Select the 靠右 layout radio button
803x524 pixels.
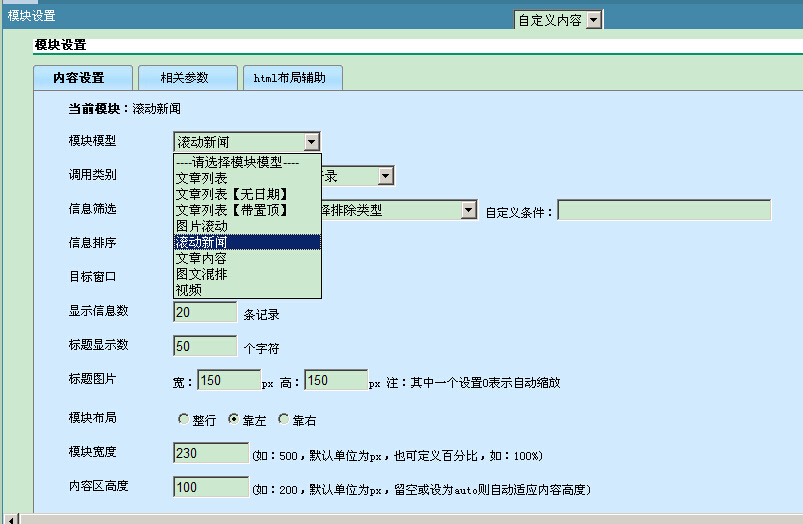tap(283, 420)
